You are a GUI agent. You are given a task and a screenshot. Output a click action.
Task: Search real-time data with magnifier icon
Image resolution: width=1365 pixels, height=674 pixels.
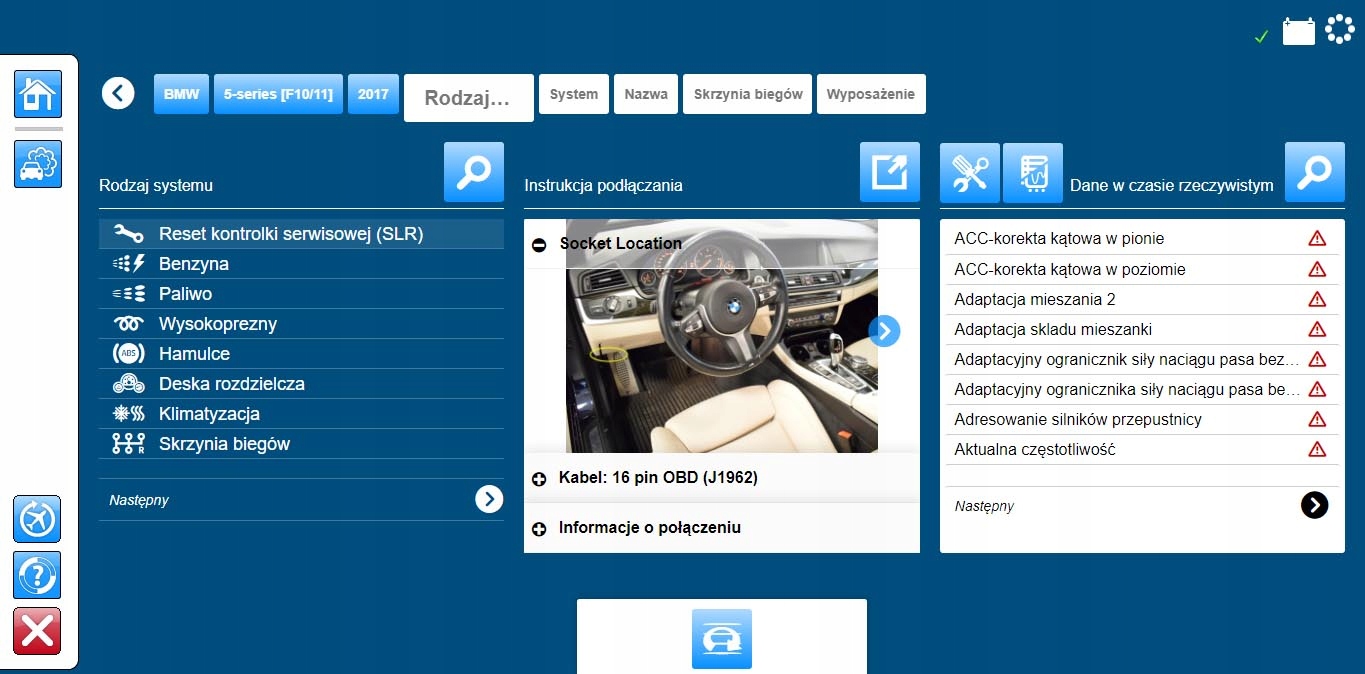tap(1314, 172)
